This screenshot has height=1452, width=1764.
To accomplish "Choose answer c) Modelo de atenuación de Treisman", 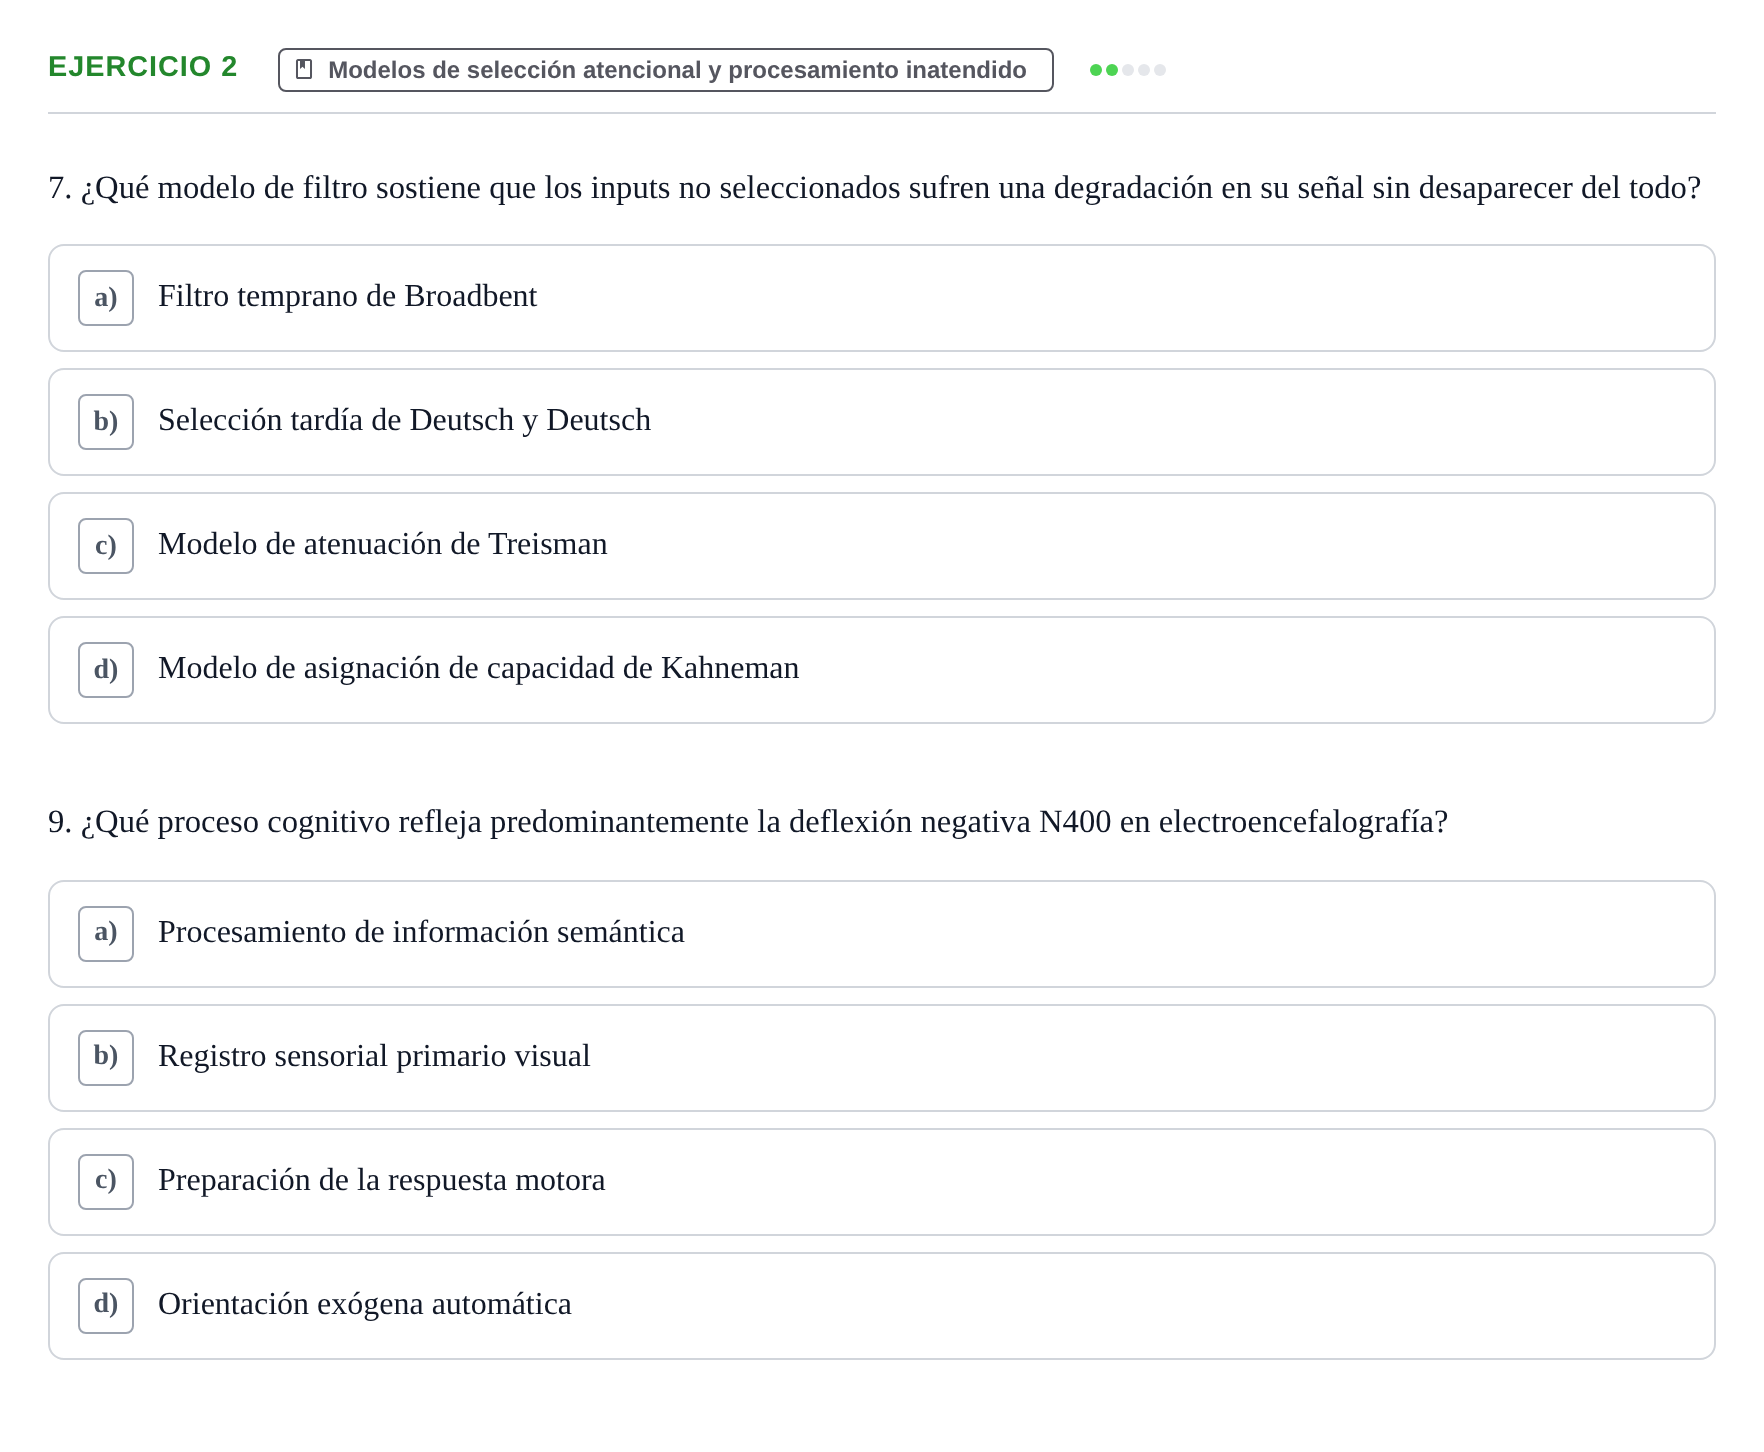I will [882, 546].
